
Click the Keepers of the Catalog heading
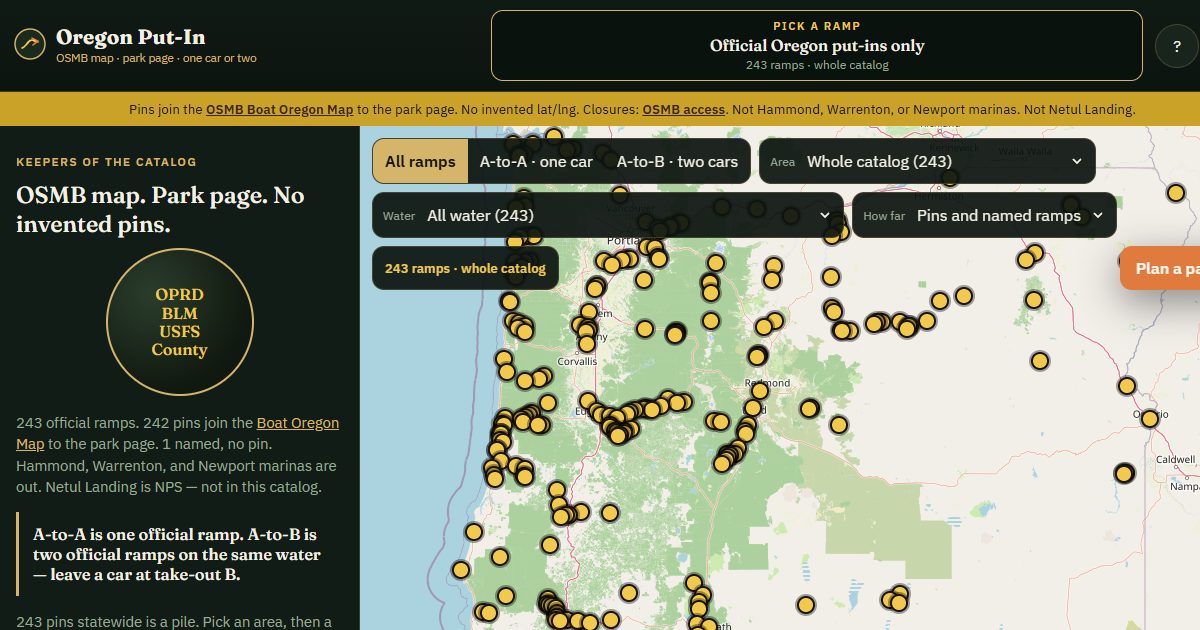click(106, 162)
